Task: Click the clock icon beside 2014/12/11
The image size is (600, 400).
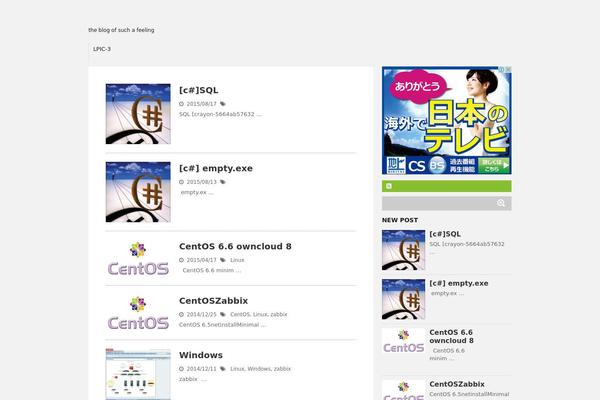Action: click(x=181, y=369)
